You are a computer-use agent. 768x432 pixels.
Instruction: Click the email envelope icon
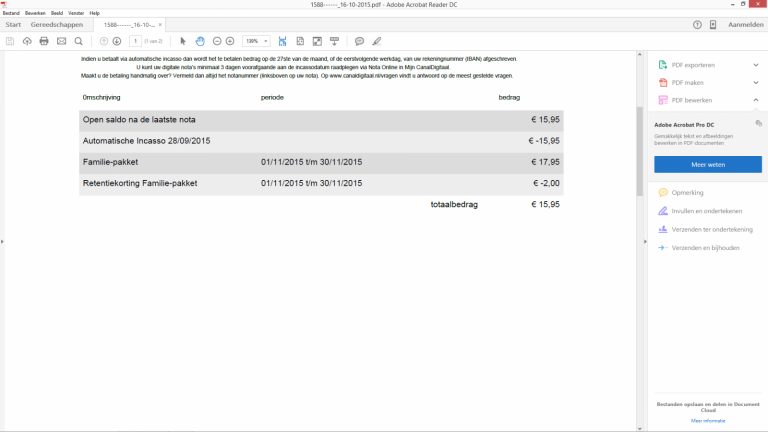pos(61,41)
